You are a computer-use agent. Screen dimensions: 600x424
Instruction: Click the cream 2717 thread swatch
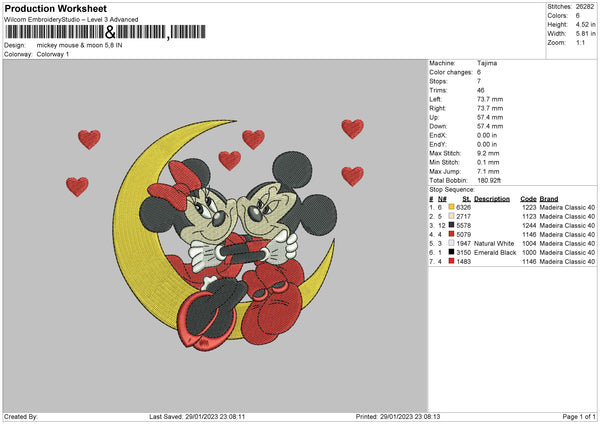[452, 216]
